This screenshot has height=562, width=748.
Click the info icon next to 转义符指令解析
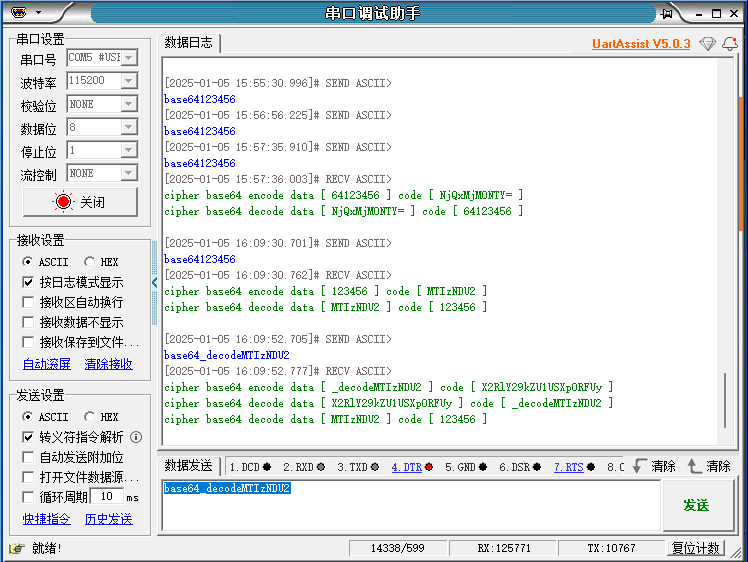point(136,437)
